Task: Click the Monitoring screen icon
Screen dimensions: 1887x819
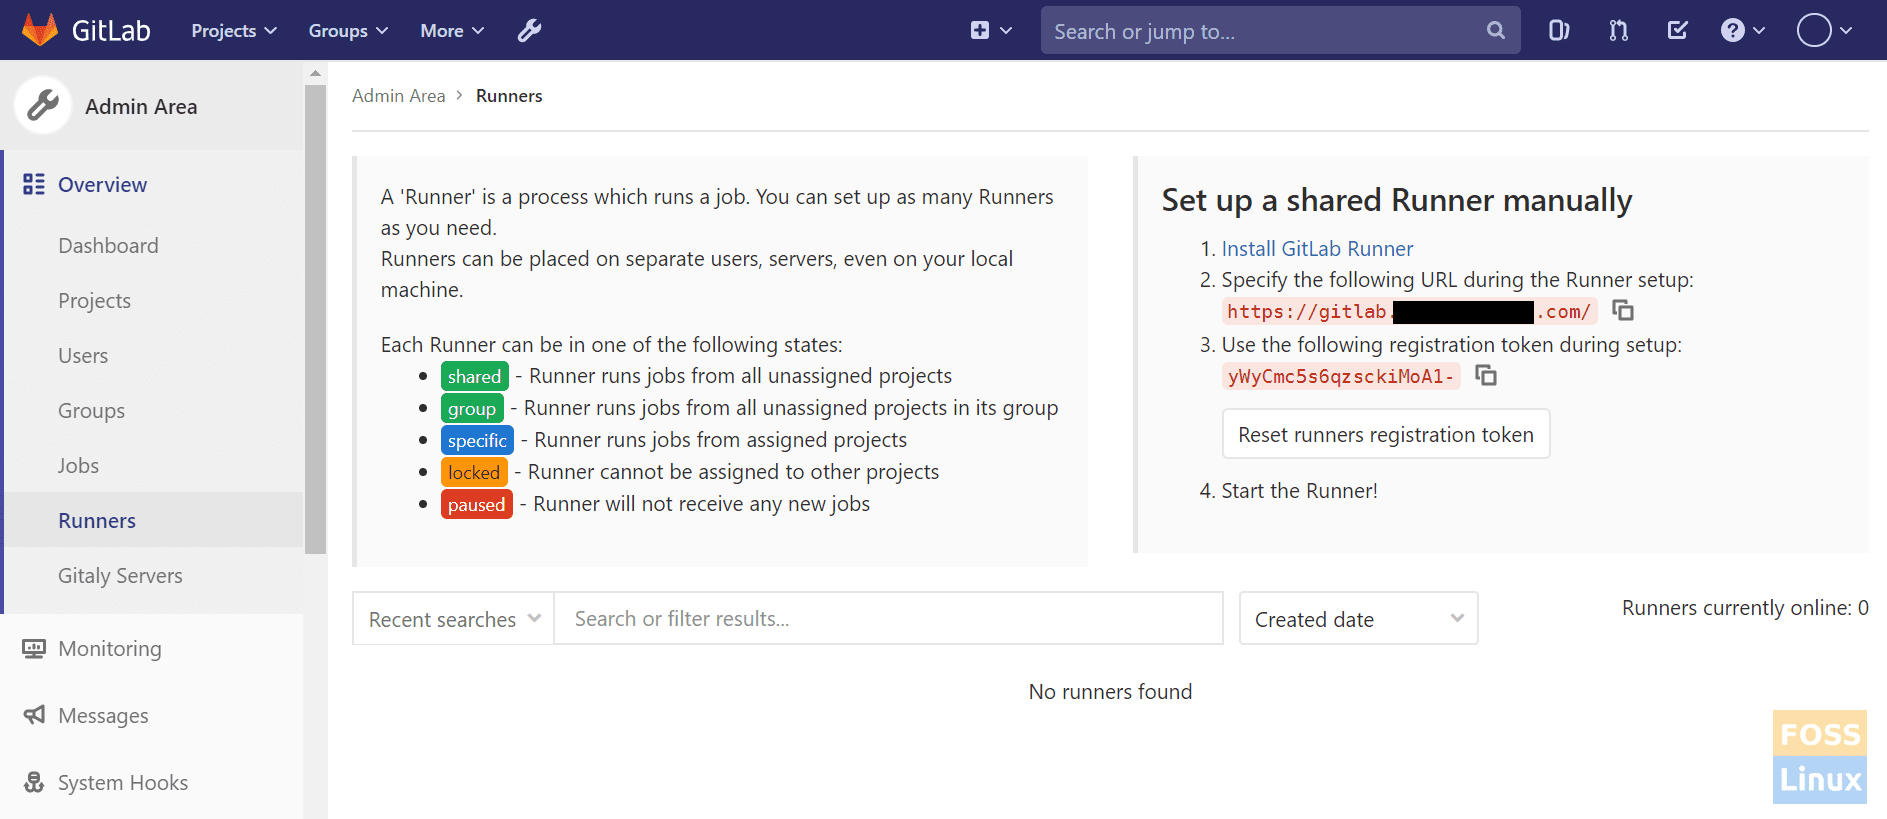Action: pos(34,649)
